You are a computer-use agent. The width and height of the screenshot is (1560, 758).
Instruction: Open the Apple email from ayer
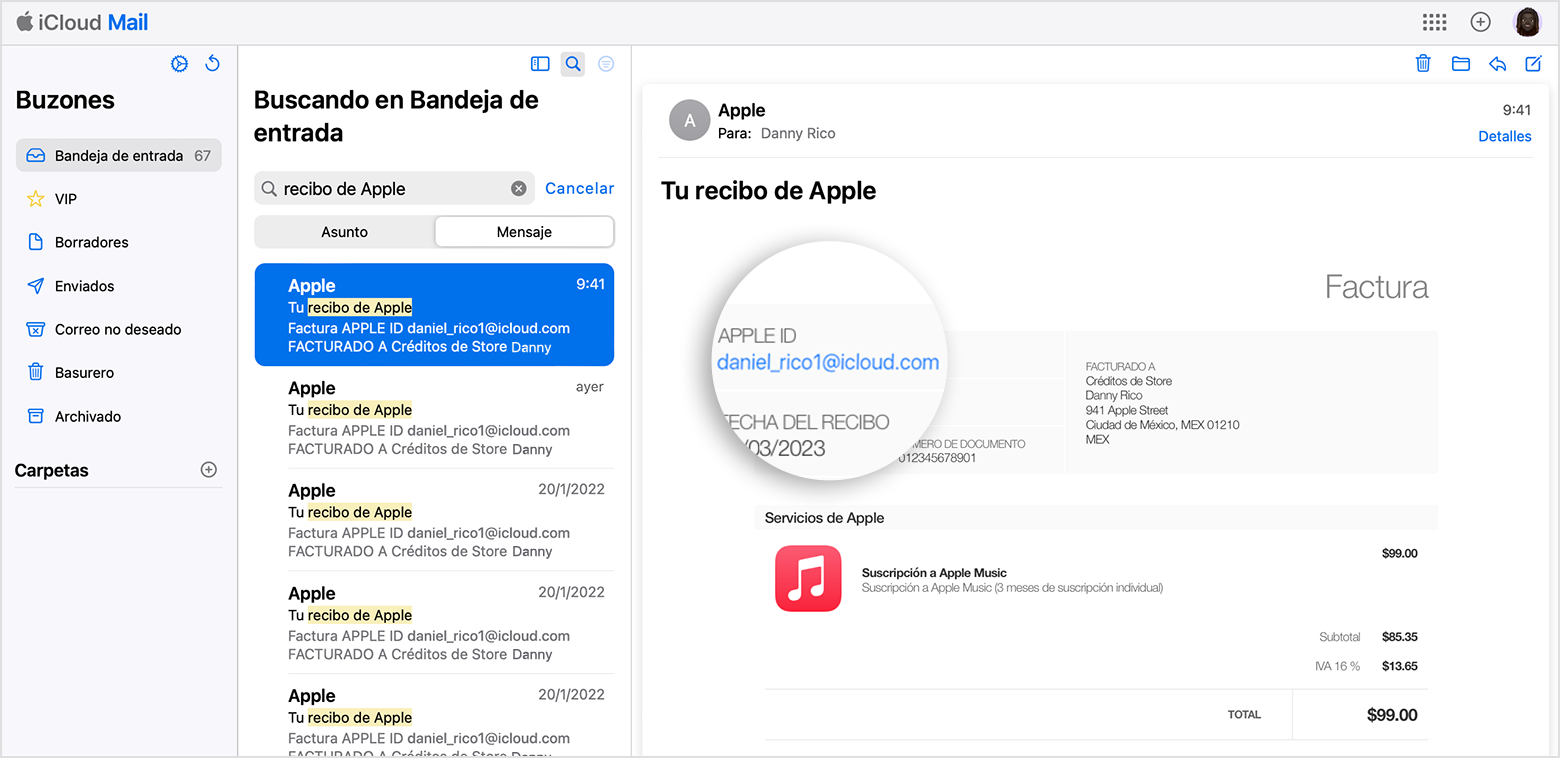click(x=434, y=418)
